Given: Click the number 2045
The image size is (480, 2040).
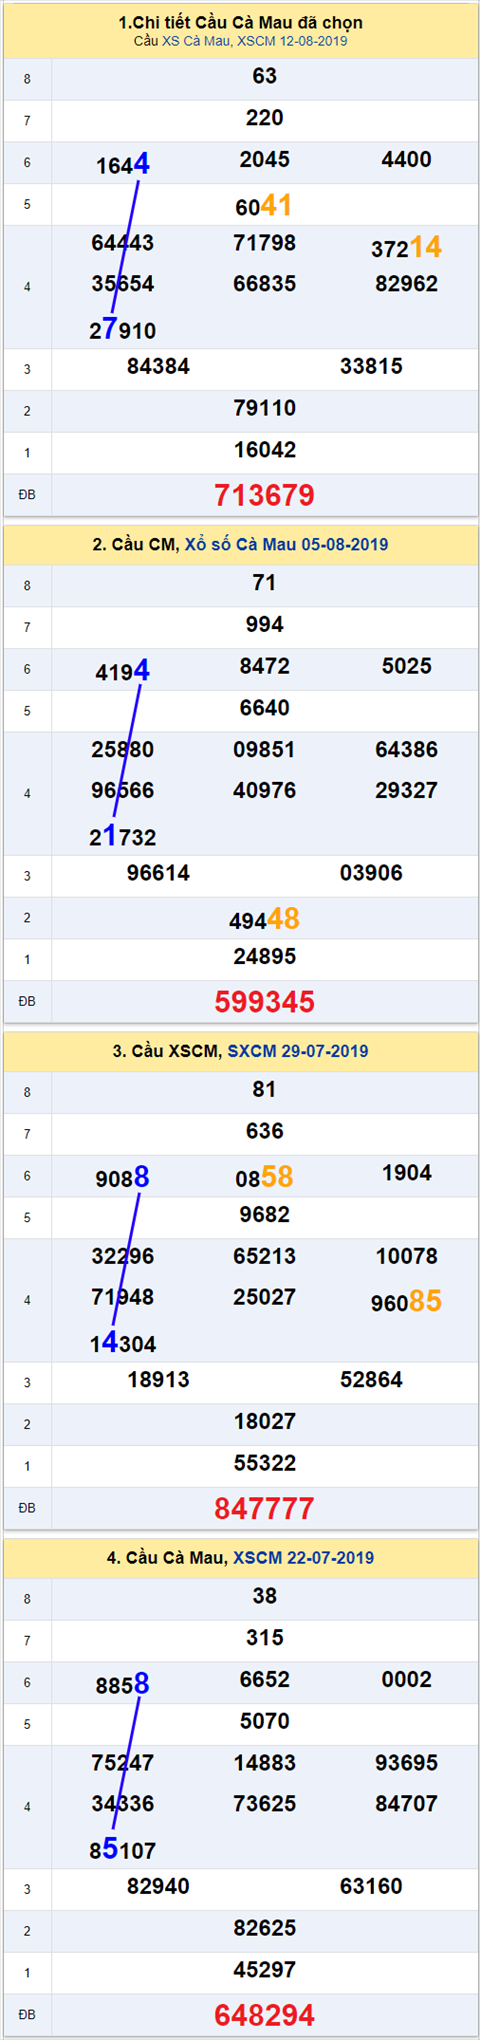Looking at the screenshot, I should tap(264, 160).
